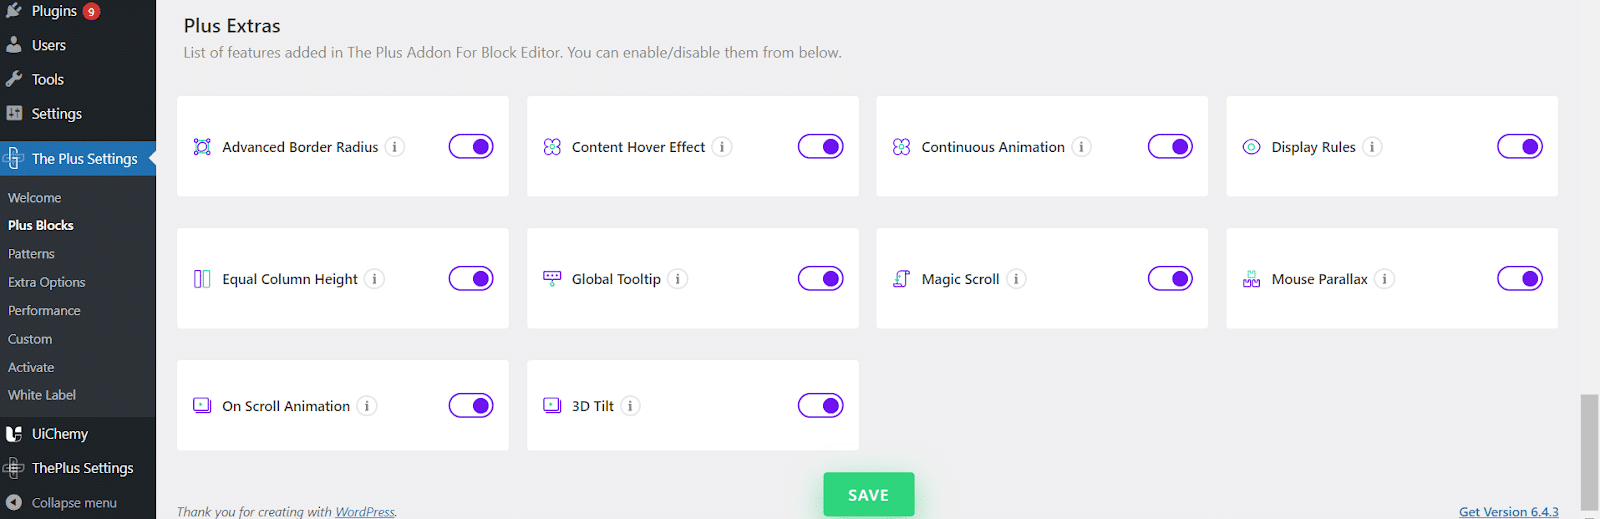Open info tooltip for Equal Column Height
This screenshot has width=1600, height=519.
click(x=374, y=279)
